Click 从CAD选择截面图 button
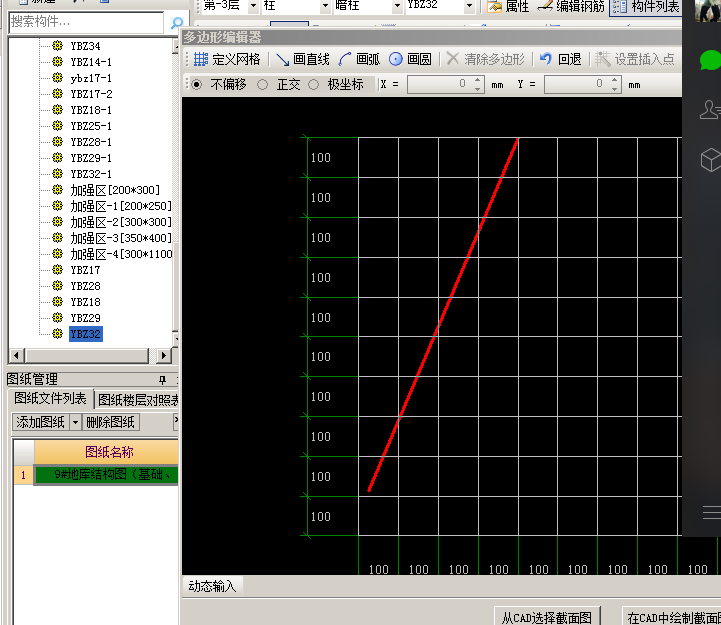721x625 pixels. coord(547,617)
